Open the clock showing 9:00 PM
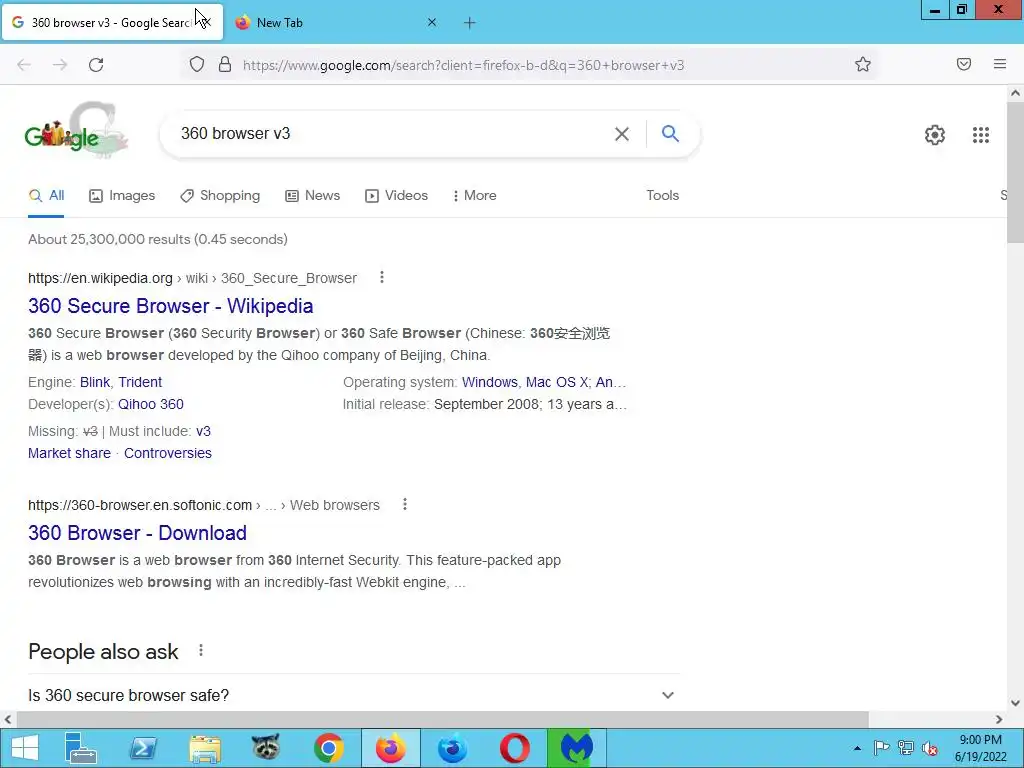The width and height of the screenshot is (1024, 768). point(980,748)
